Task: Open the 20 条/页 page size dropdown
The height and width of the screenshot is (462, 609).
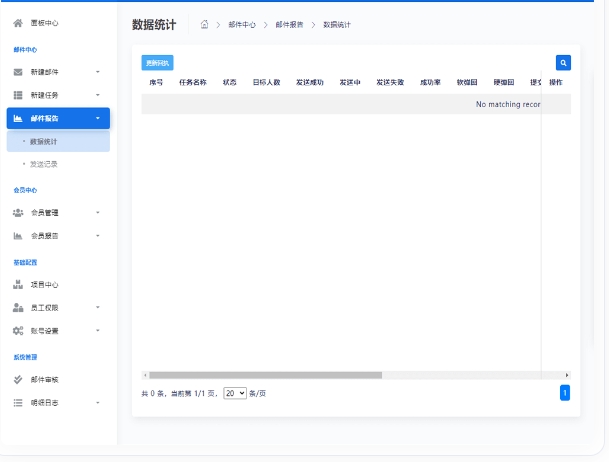Action: click(235, 393)
